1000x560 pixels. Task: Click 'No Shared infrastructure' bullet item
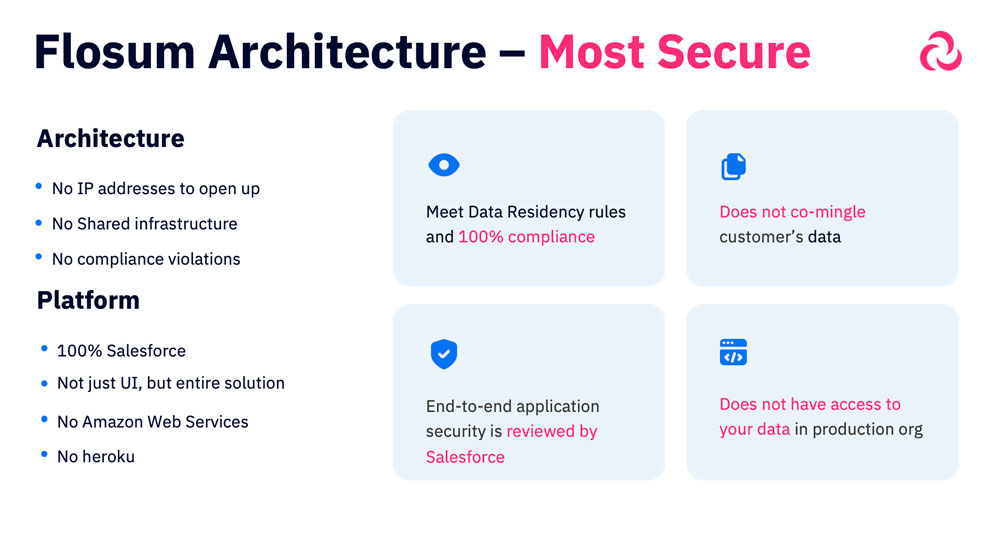[x=144, y=224]
